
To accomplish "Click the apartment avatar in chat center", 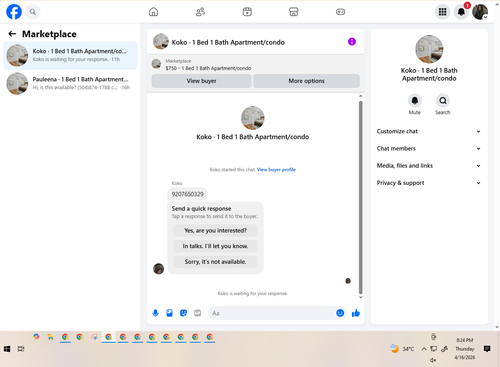I will point(253,118).
